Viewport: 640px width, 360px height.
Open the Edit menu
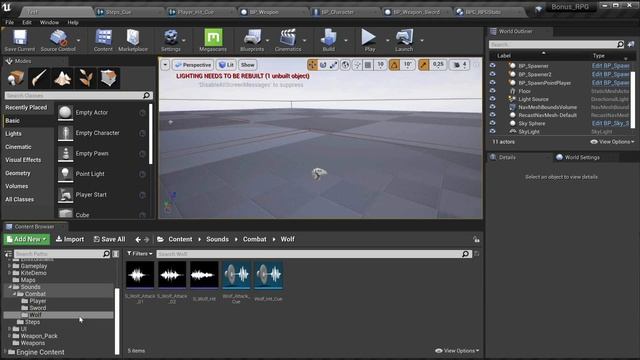[x=27, y=22]
